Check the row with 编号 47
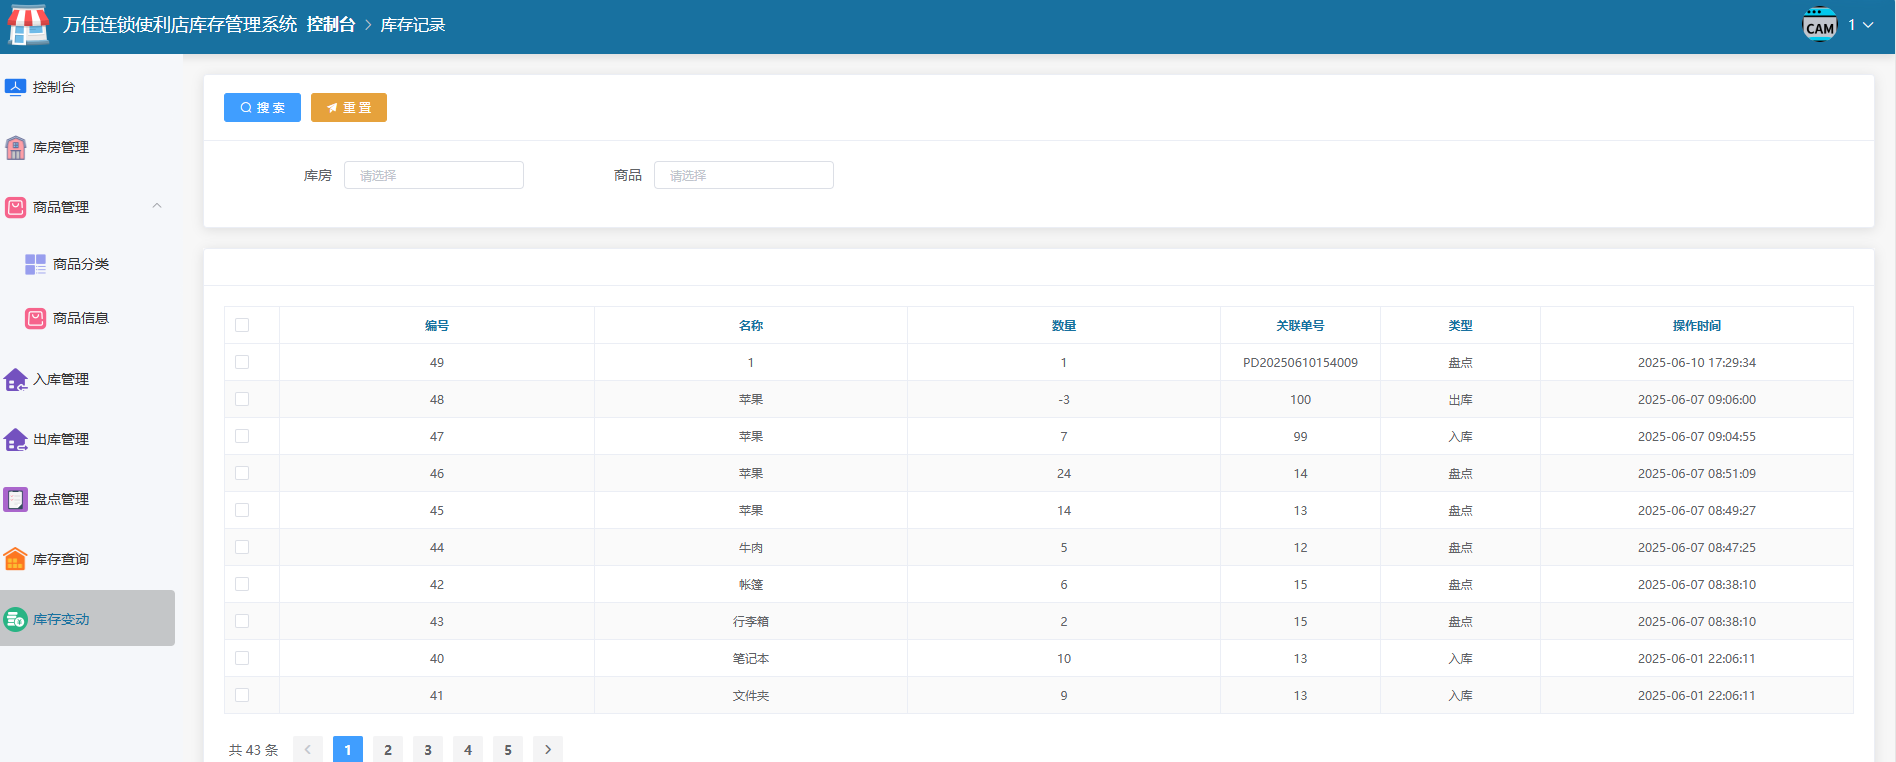1896x762 pixels. tap(242, 436)
